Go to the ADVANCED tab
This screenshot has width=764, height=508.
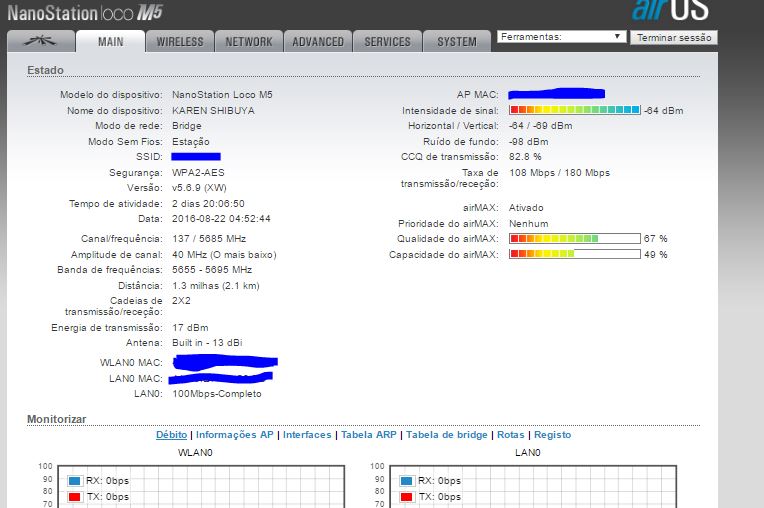point(318,41)
